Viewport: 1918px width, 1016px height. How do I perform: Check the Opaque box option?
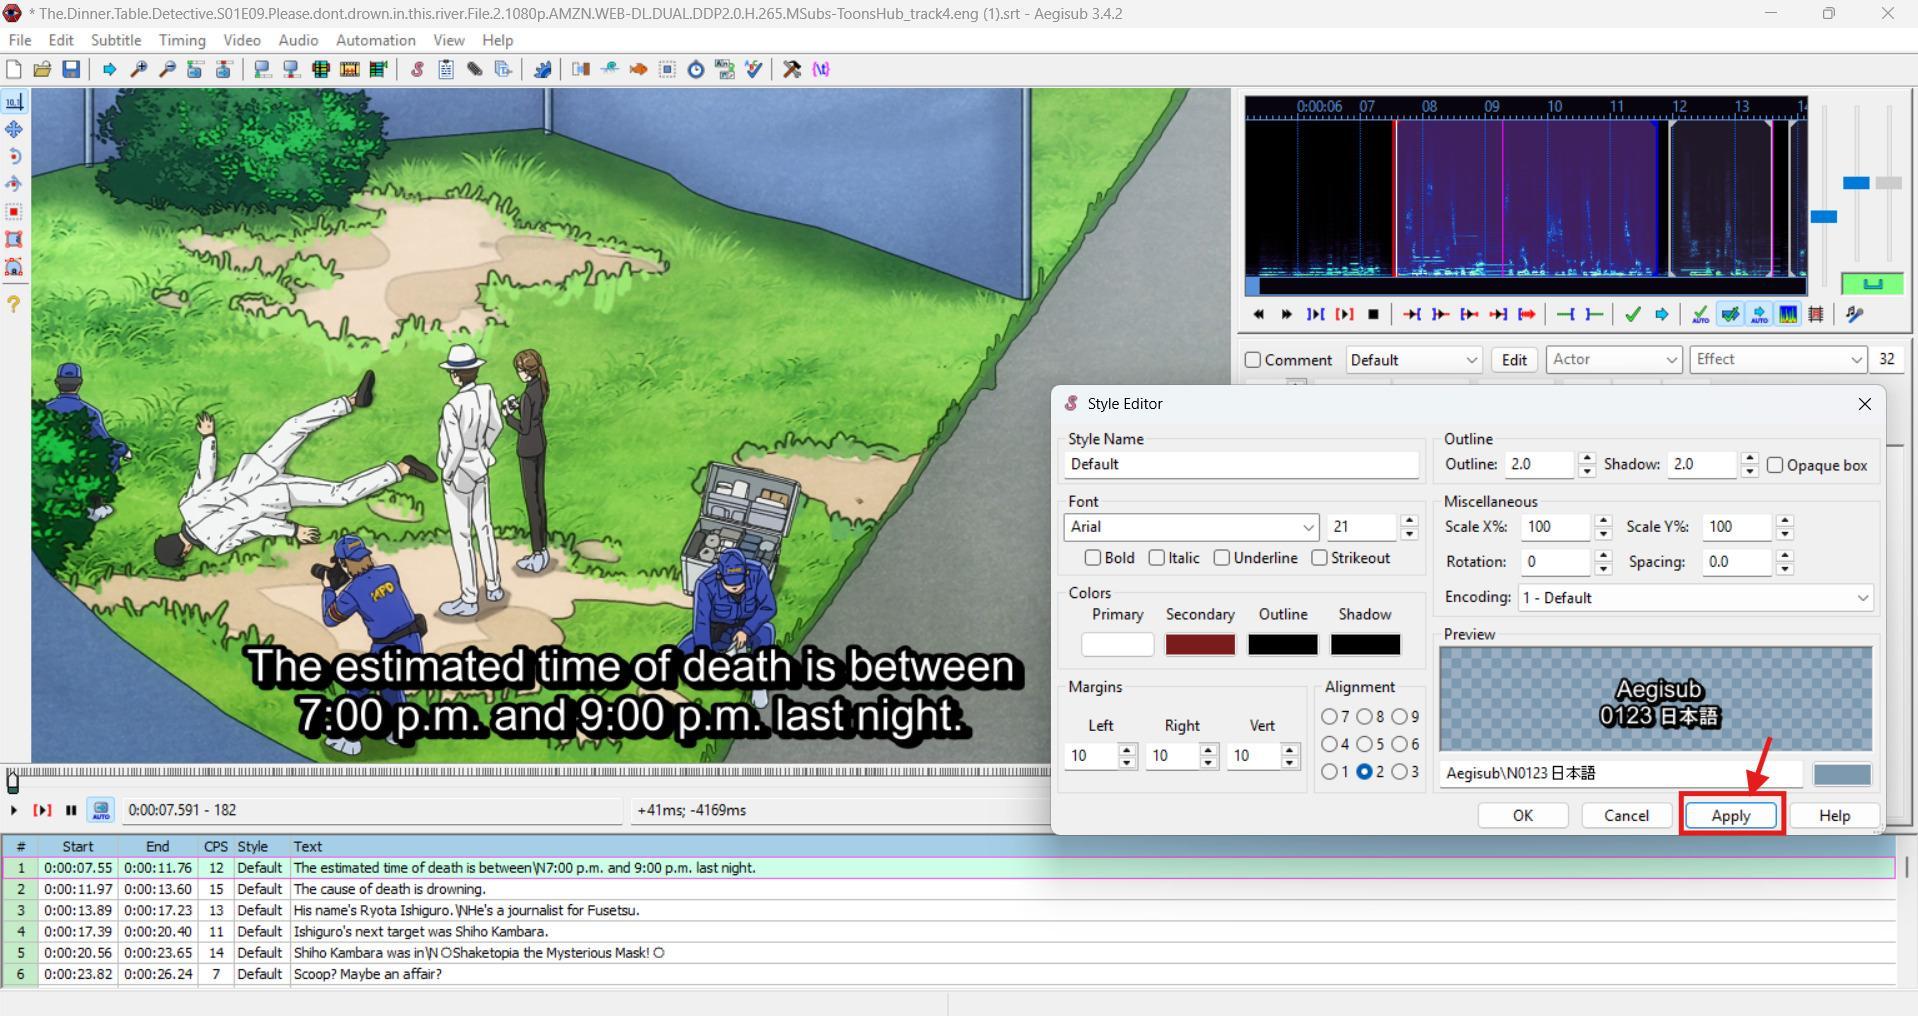(x=1775, y=465)
